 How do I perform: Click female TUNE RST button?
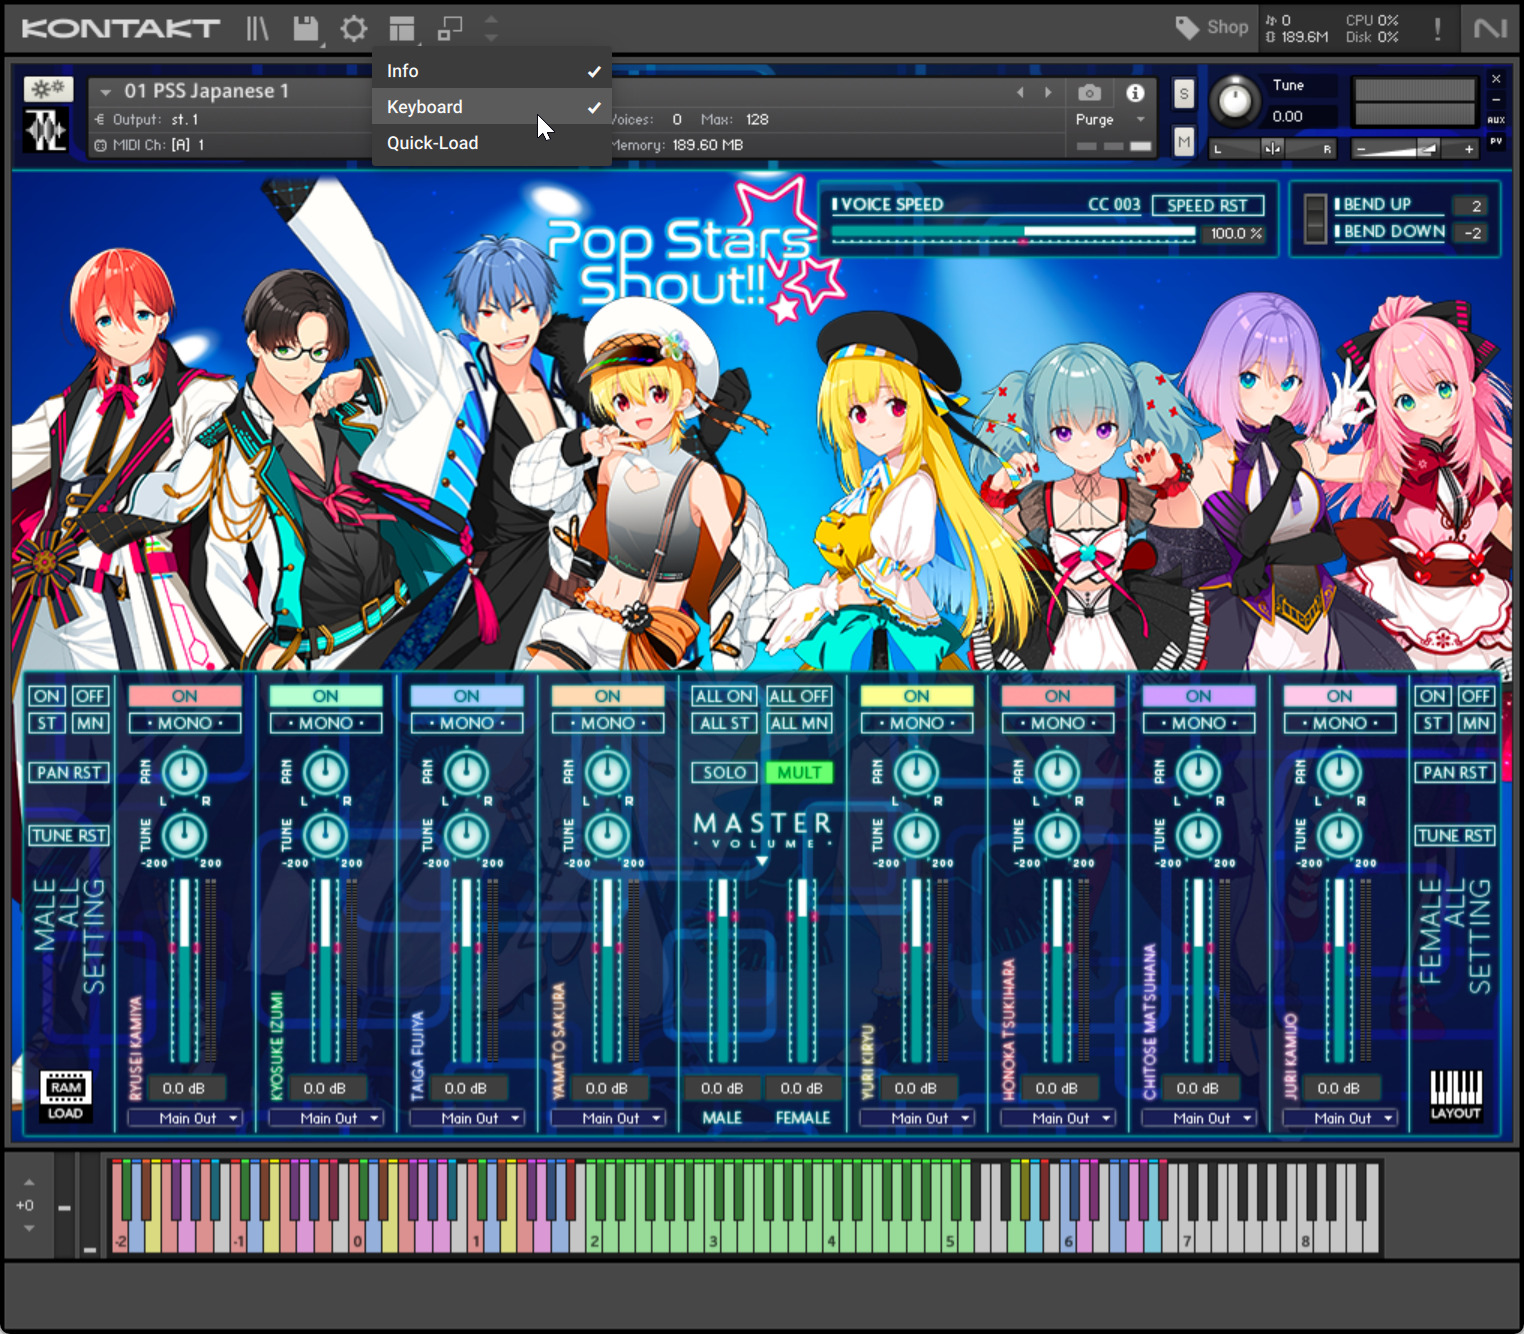[1455, 836]
